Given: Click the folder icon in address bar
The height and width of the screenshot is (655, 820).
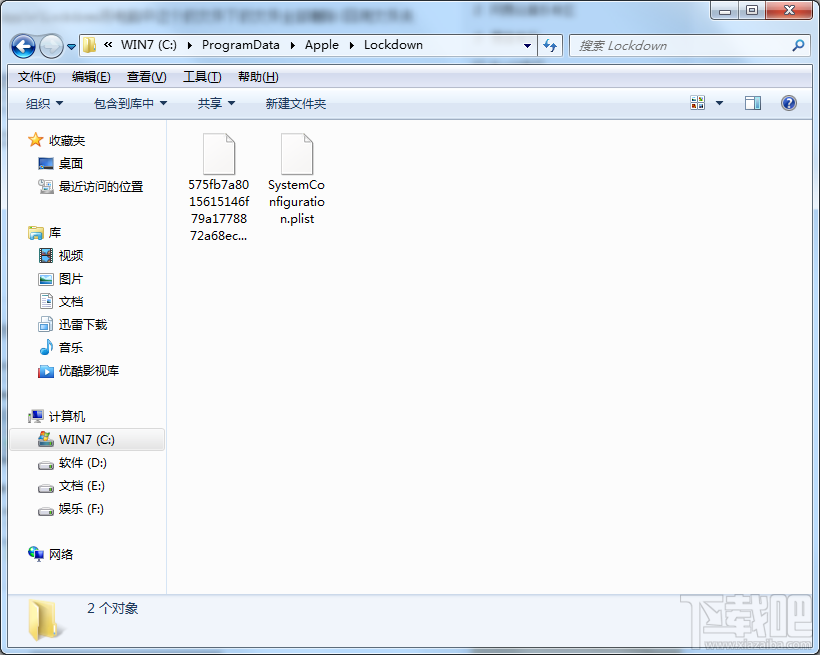Looking at the screenshot, I should pos(89,45).
